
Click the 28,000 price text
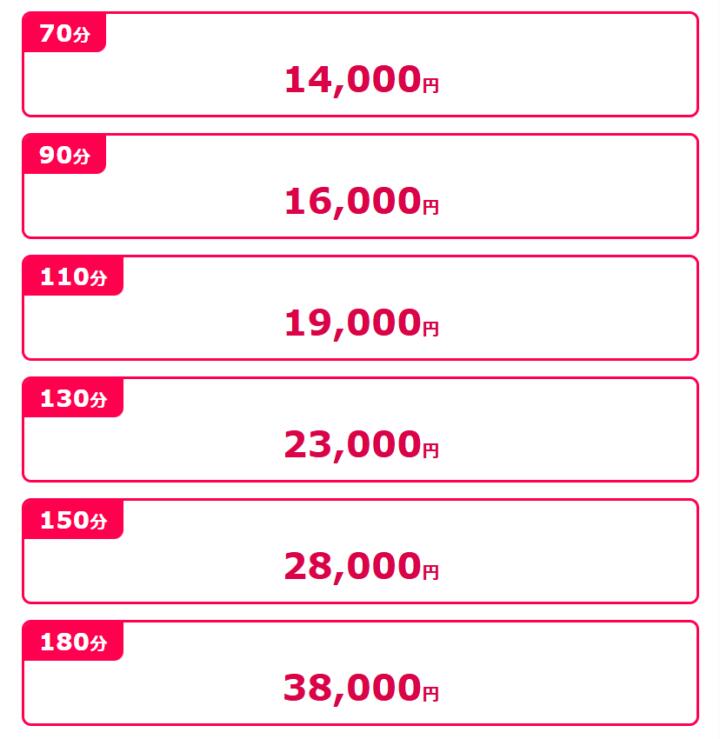click(x=351, y=567)
